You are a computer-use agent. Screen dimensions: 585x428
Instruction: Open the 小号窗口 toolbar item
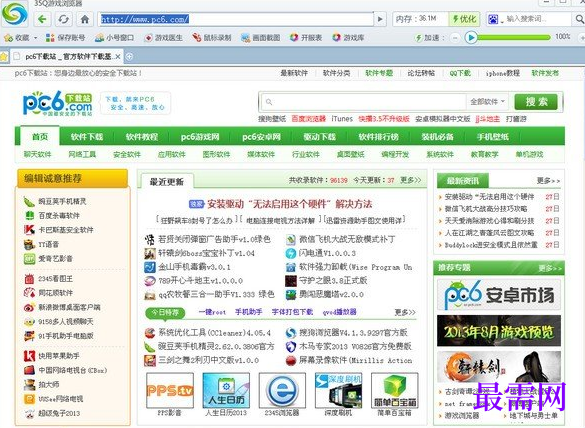[114, 38]
